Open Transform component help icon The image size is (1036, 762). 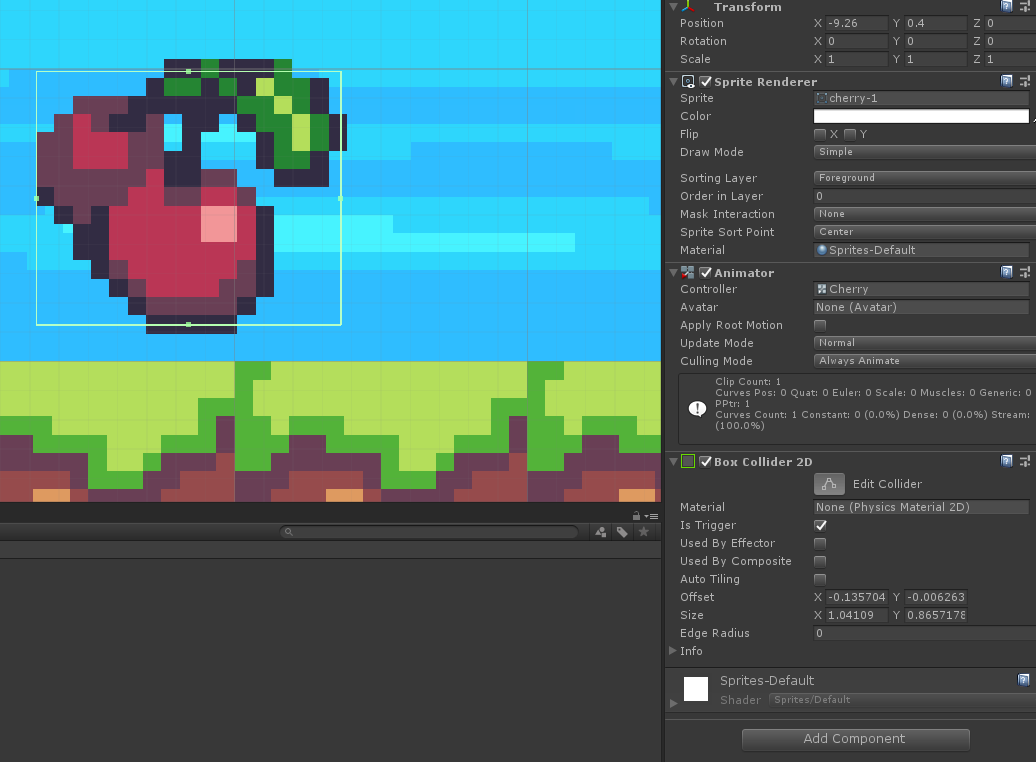pyautogui.click(x=1006, y=7)
